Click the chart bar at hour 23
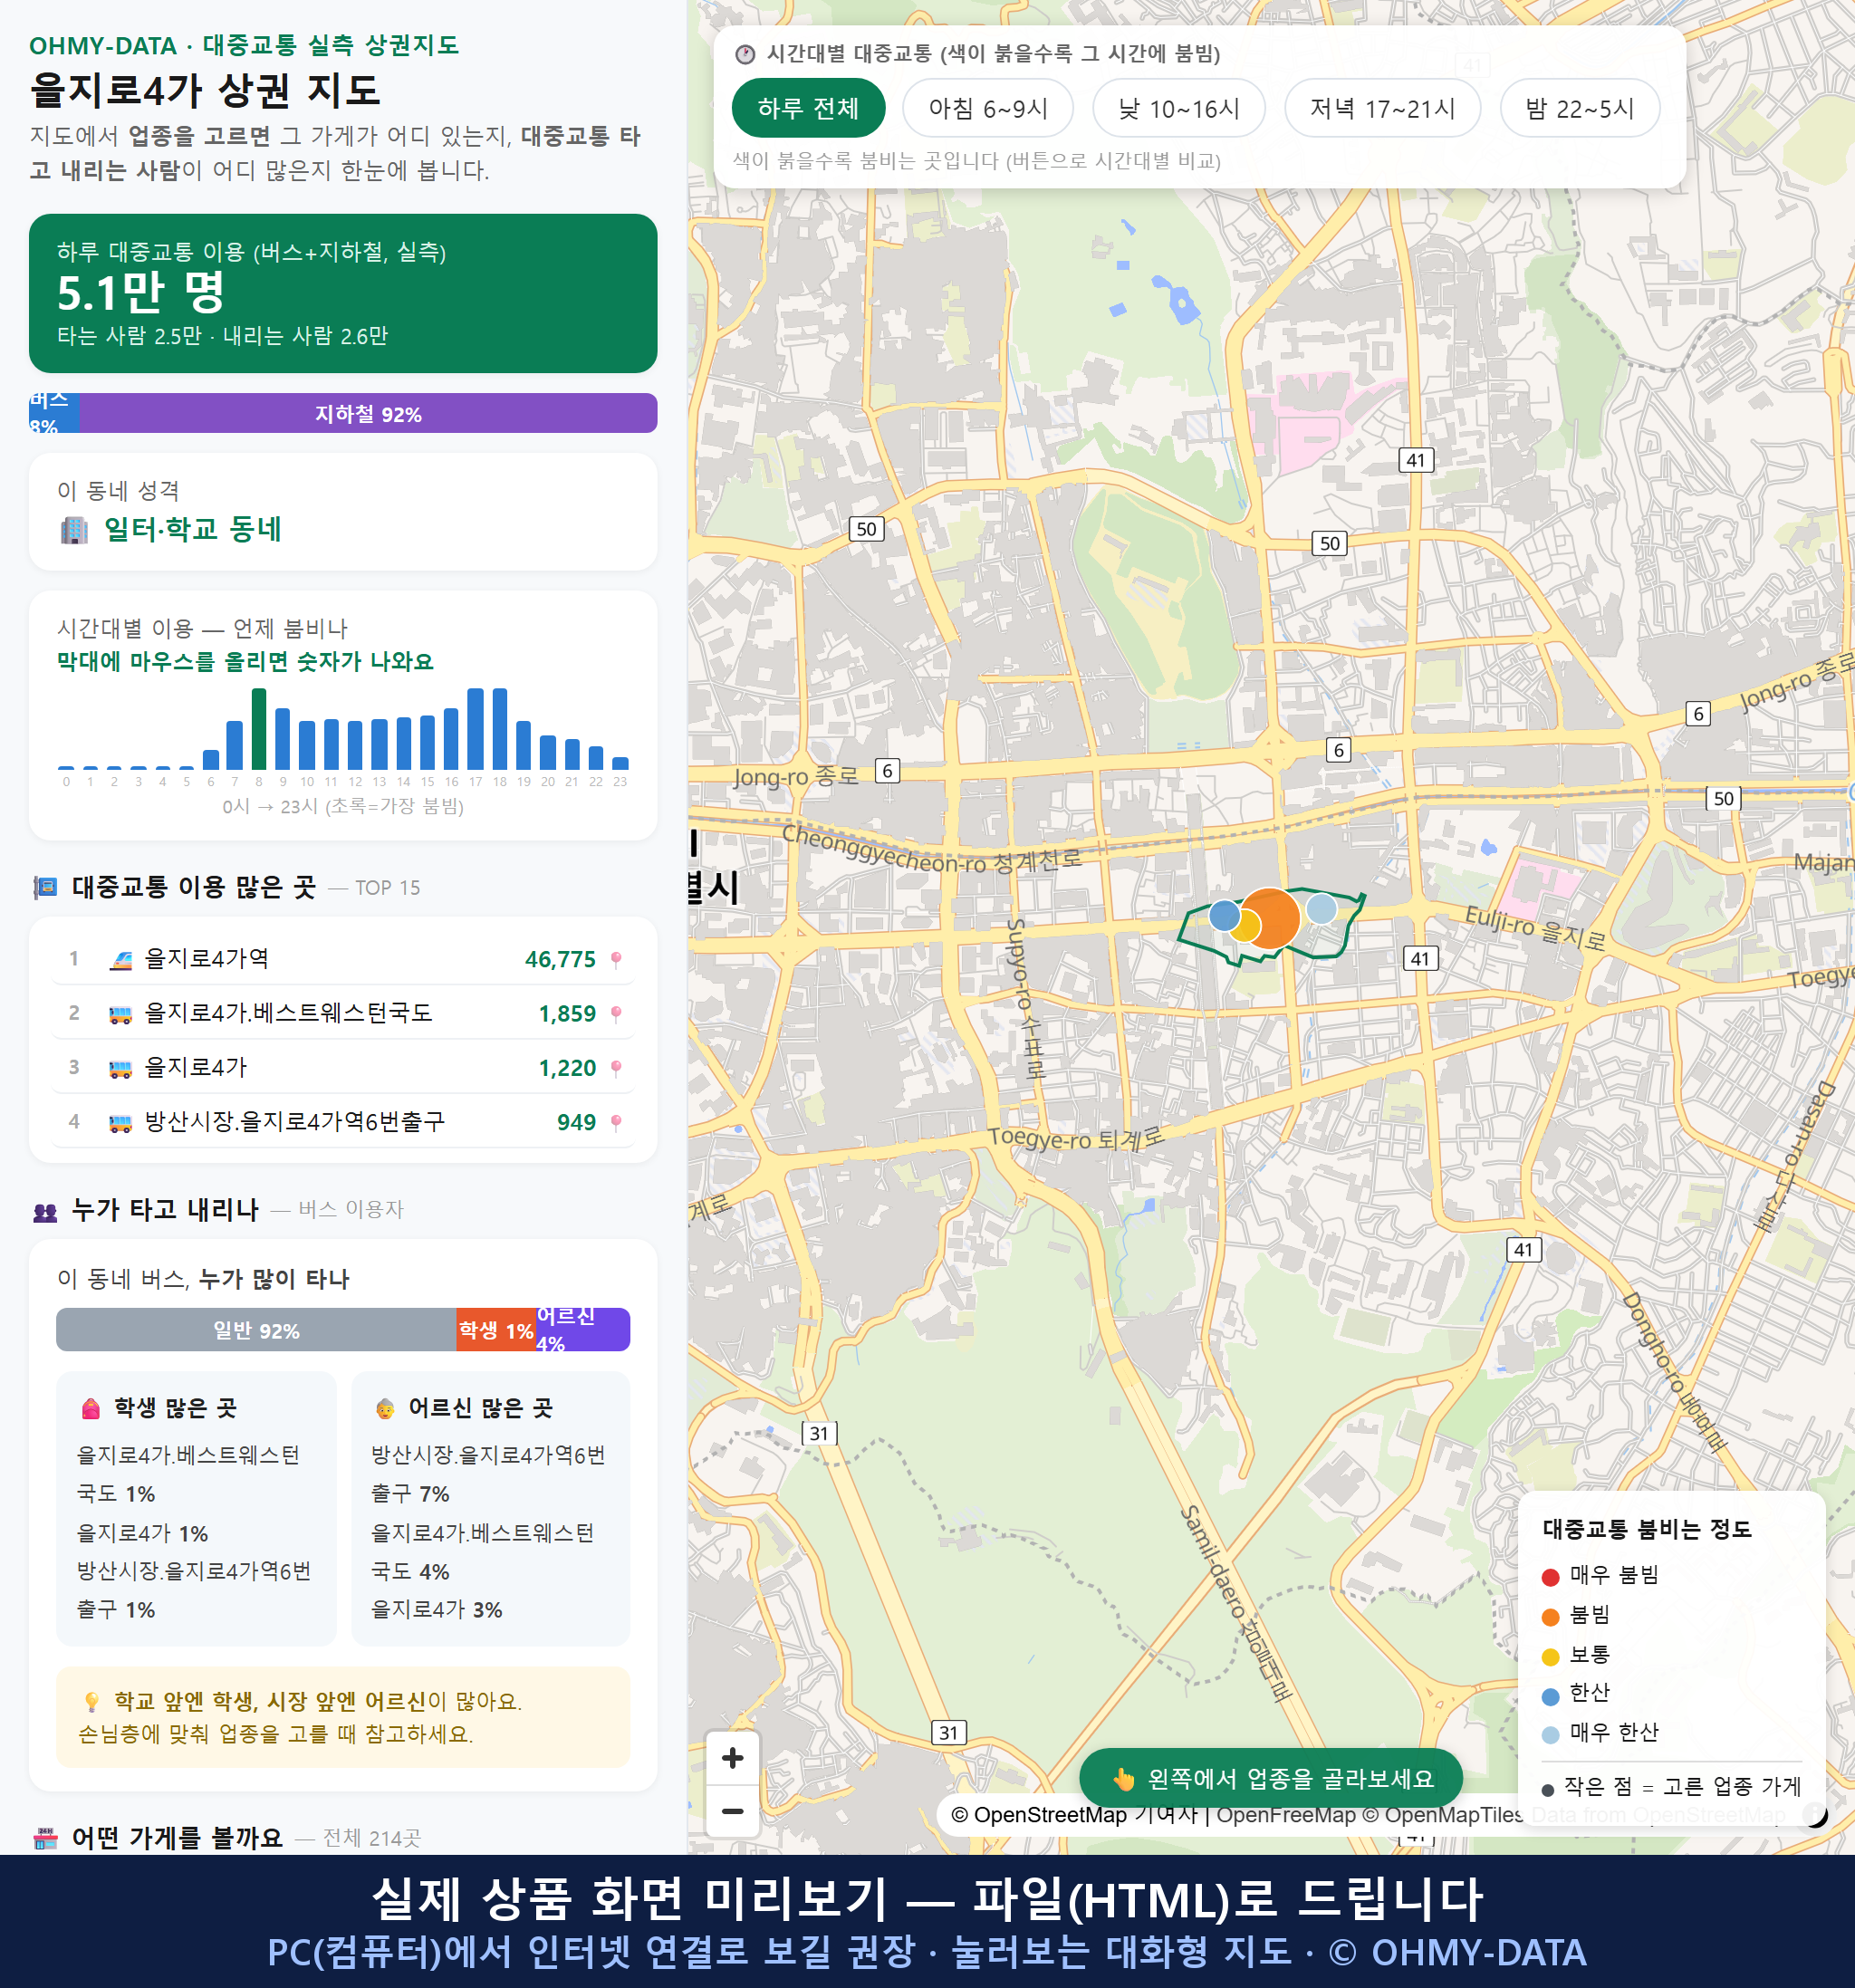 click(x=620, y=763)
